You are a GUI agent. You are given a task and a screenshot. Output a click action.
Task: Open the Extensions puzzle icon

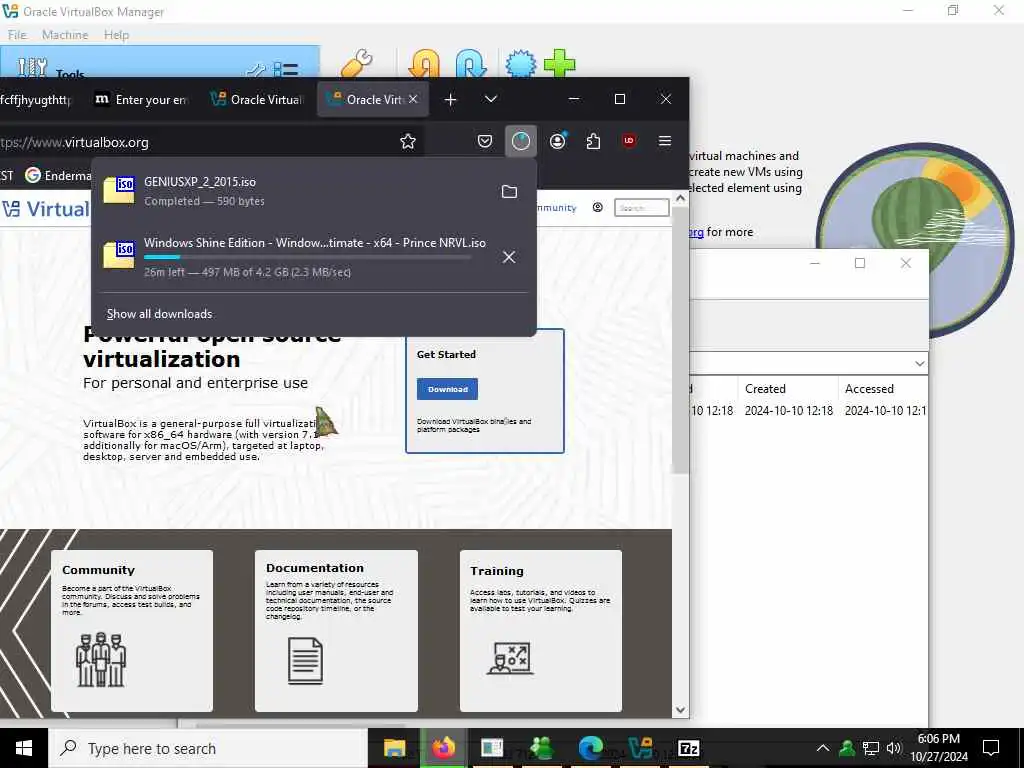[x=593, y=141]
